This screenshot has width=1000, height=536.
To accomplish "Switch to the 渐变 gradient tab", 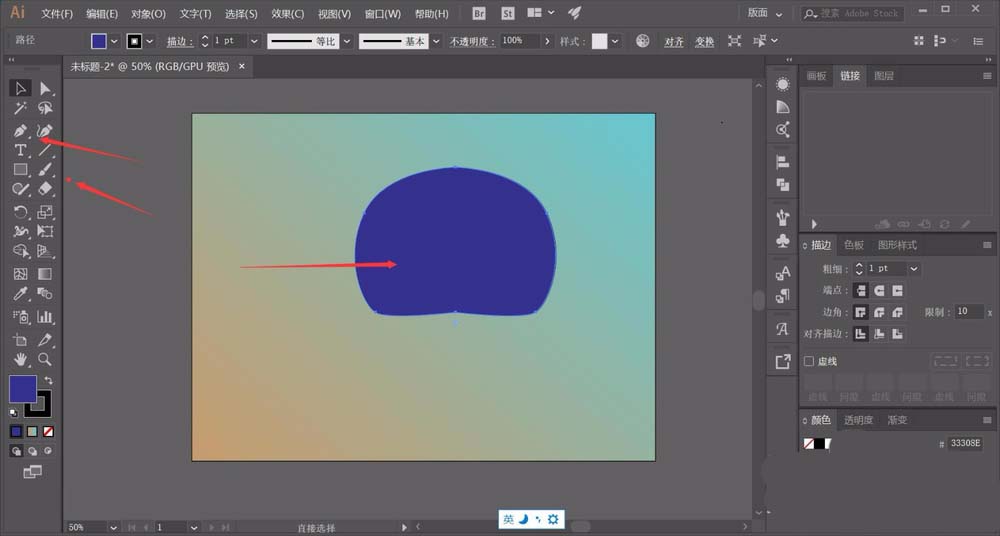I will [x=897, y=420].
